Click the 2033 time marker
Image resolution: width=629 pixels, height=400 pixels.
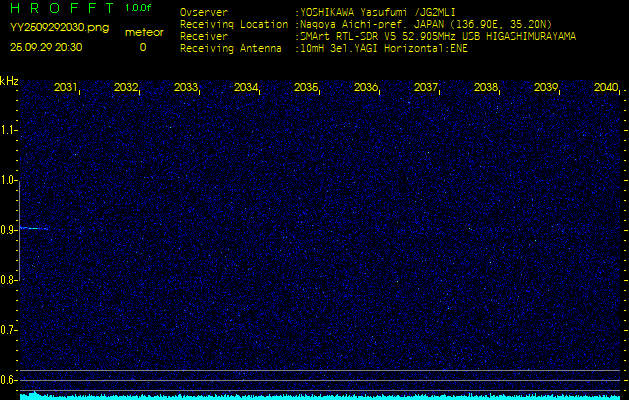[186, 88]
